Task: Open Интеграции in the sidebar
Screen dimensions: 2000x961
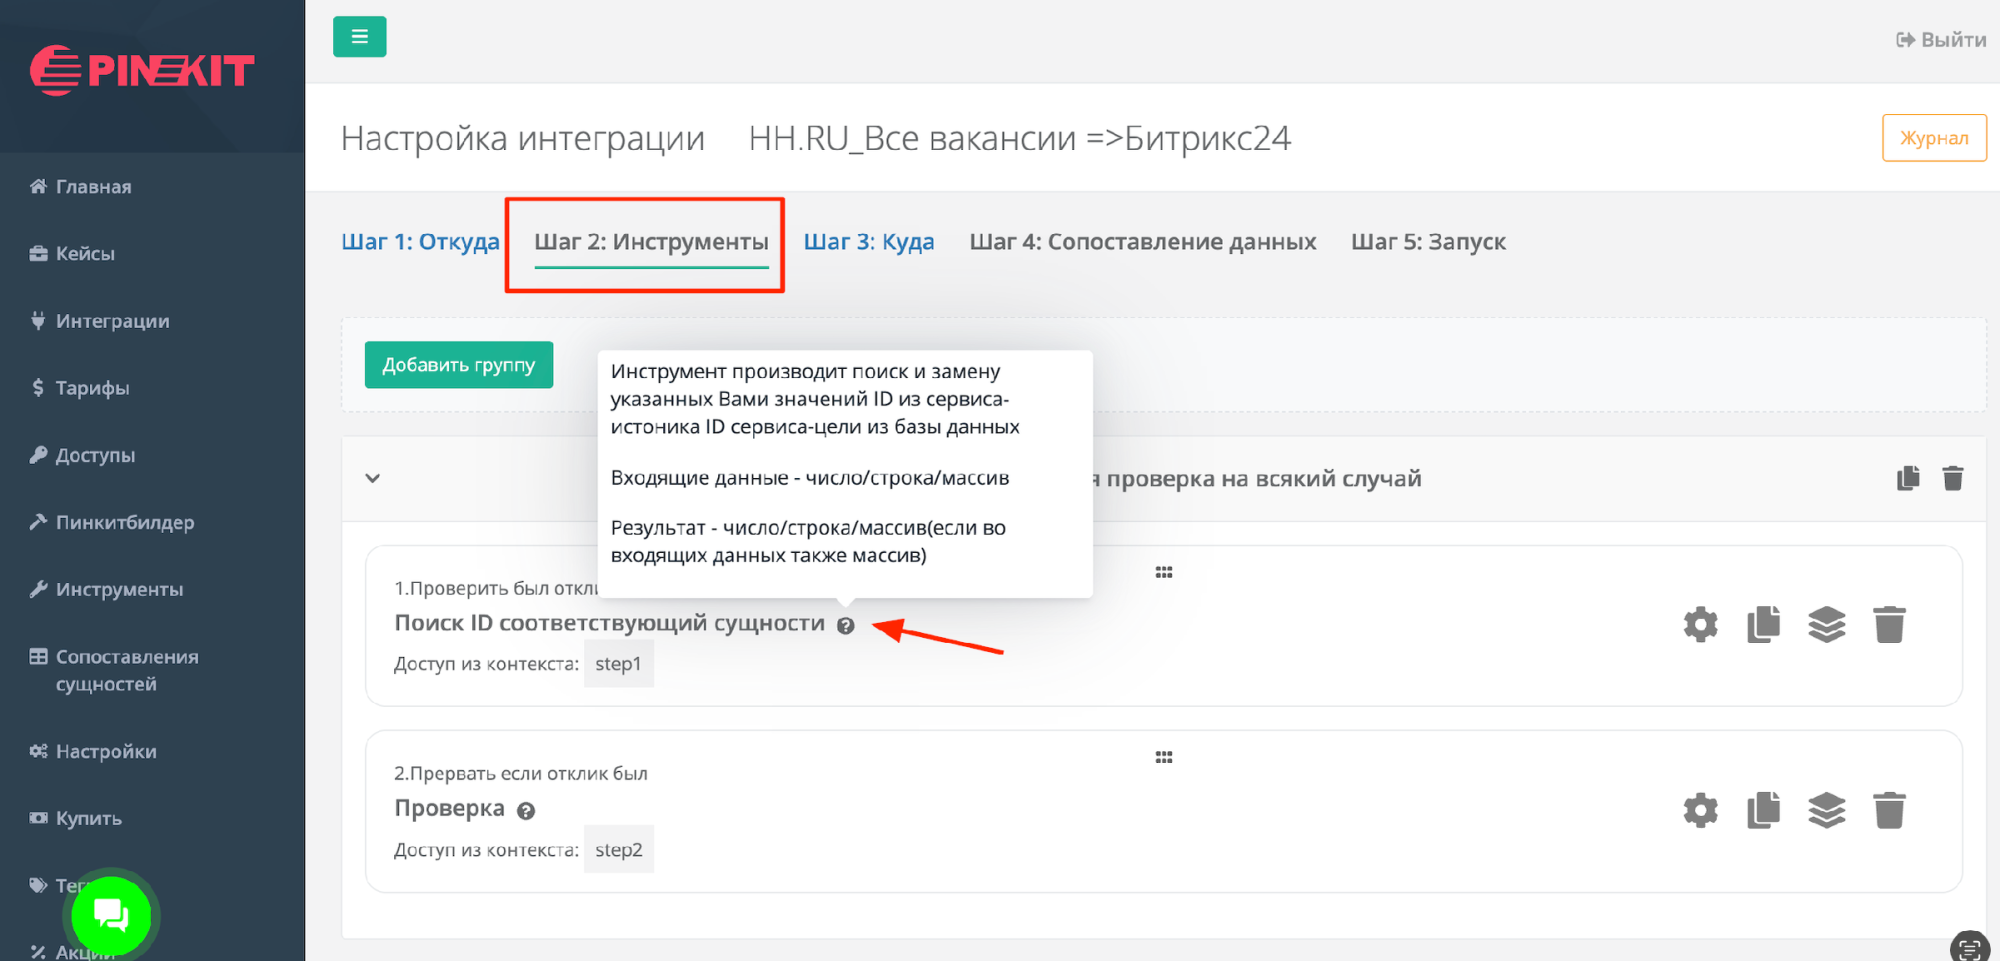Action: [112, 321]
